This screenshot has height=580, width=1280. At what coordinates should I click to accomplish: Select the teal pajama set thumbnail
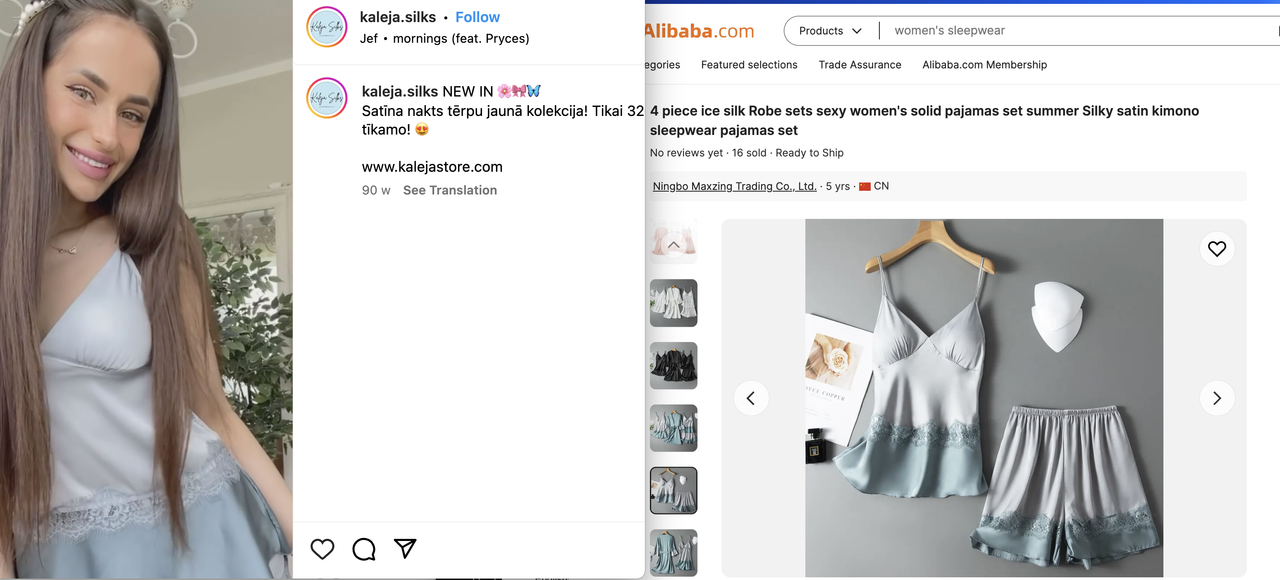click(674, 428)
